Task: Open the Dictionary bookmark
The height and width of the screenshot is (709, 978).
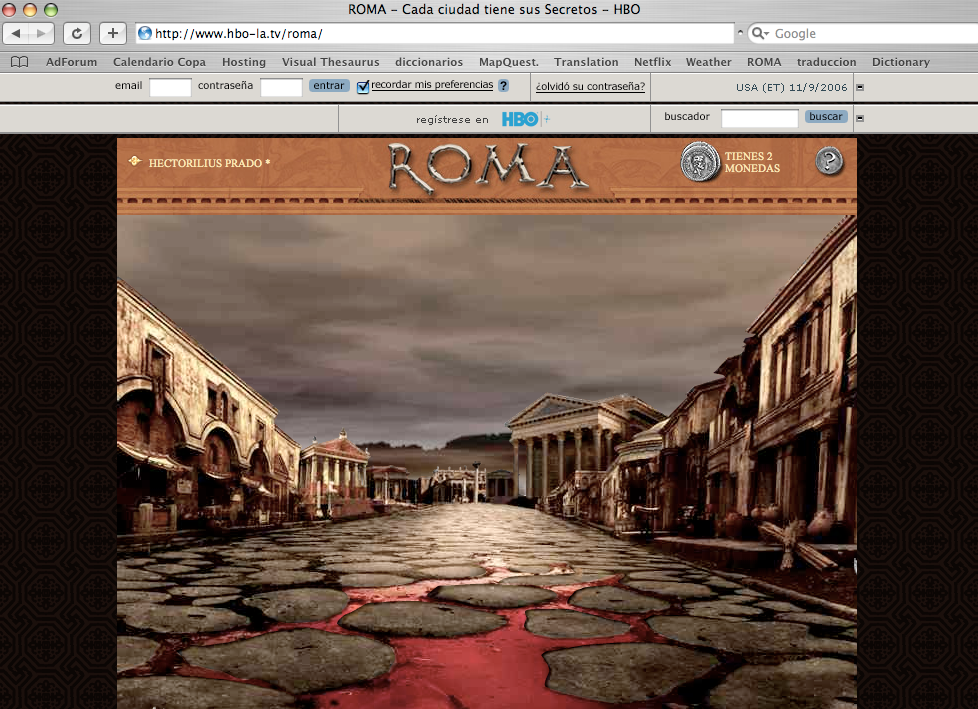Action: (901, 62)
